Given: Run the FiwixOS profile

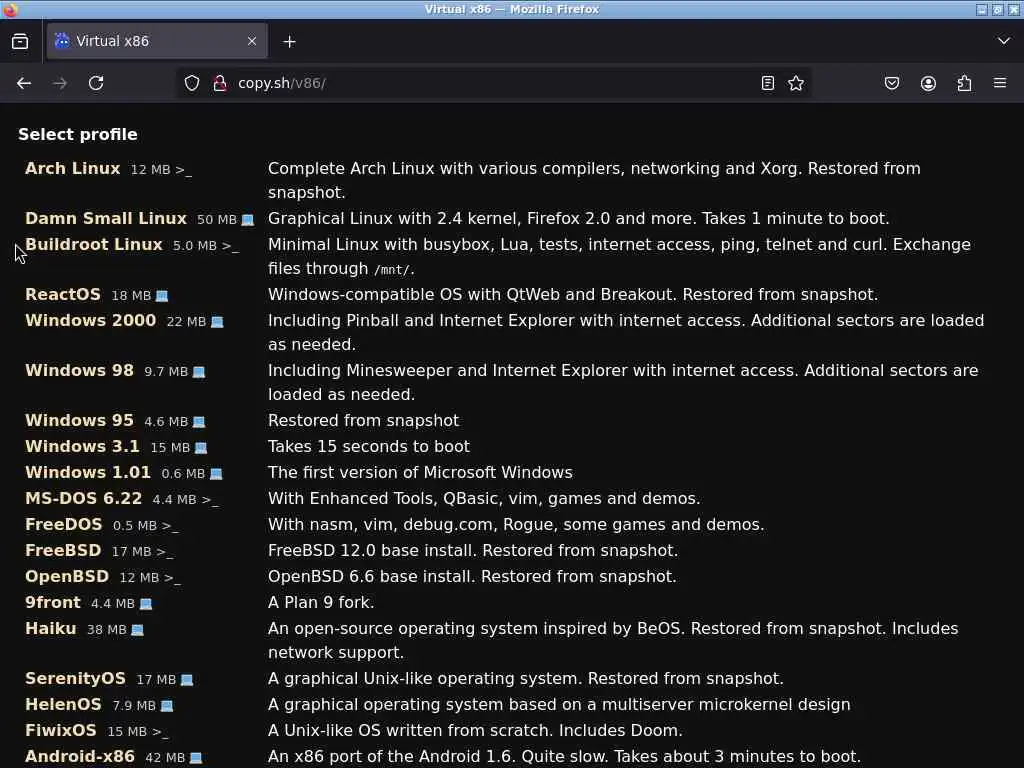Looking at the screenshot, I should (61, 730).
